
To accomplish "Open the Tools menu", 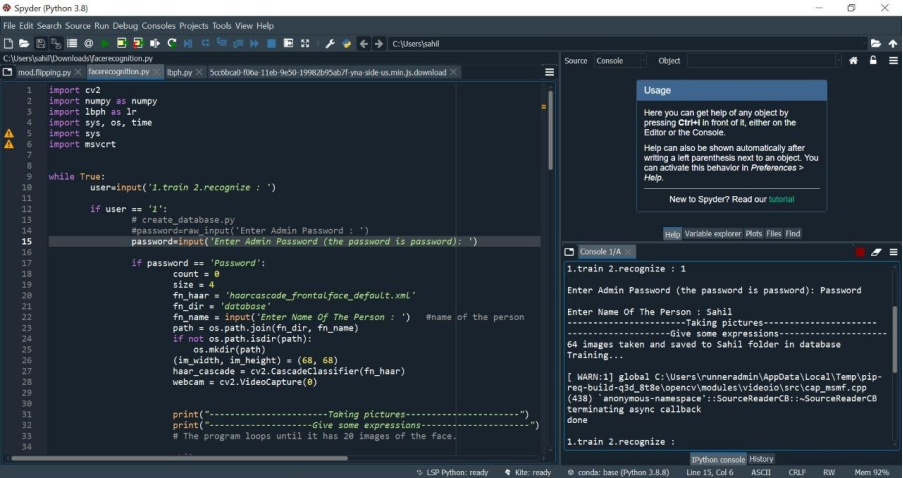I will tap(221, 26).
